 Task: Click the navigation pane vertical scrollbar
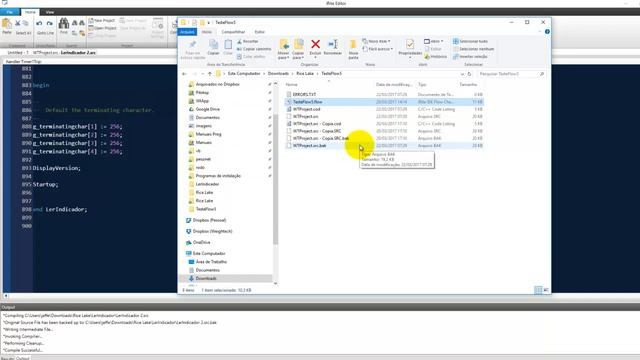(x=275, y=180)
